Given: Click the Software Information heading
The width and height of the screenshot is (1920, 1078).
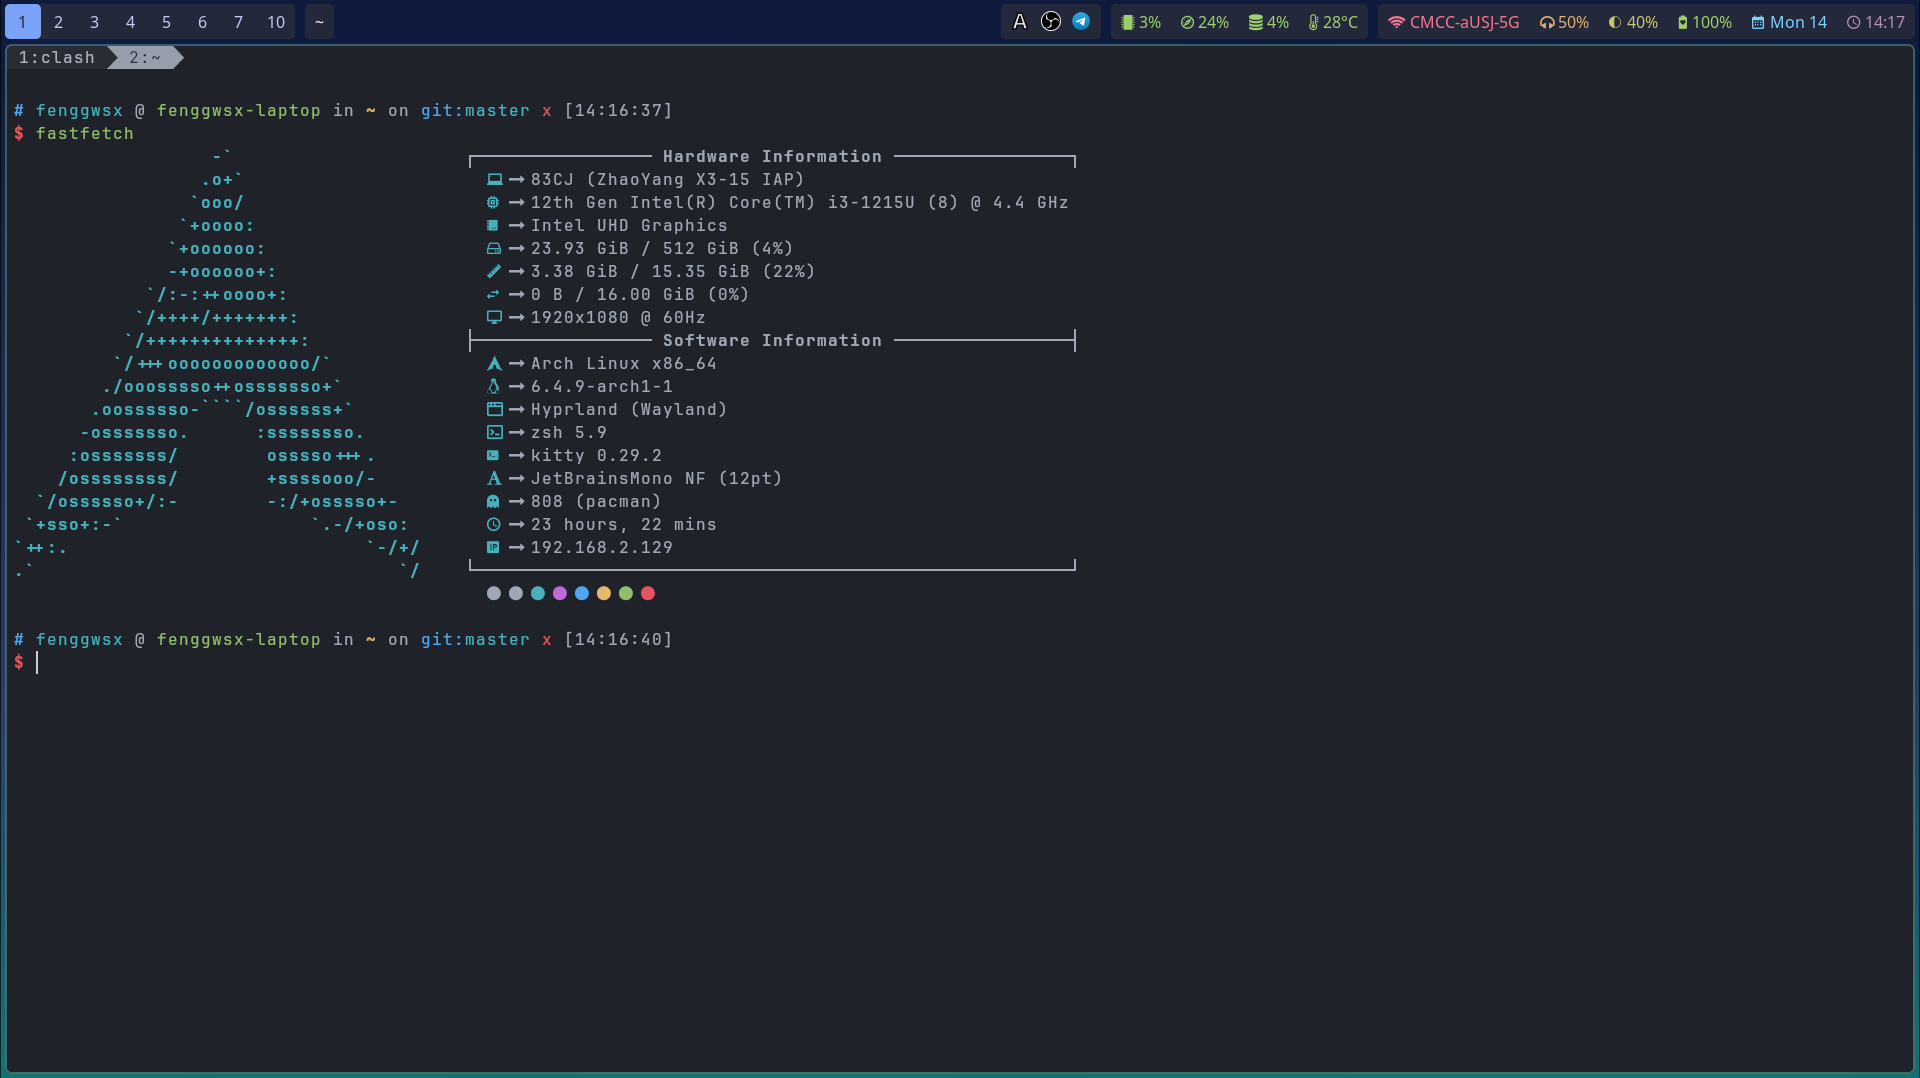Looking at the screenshot, I should [x=772, y=341].
